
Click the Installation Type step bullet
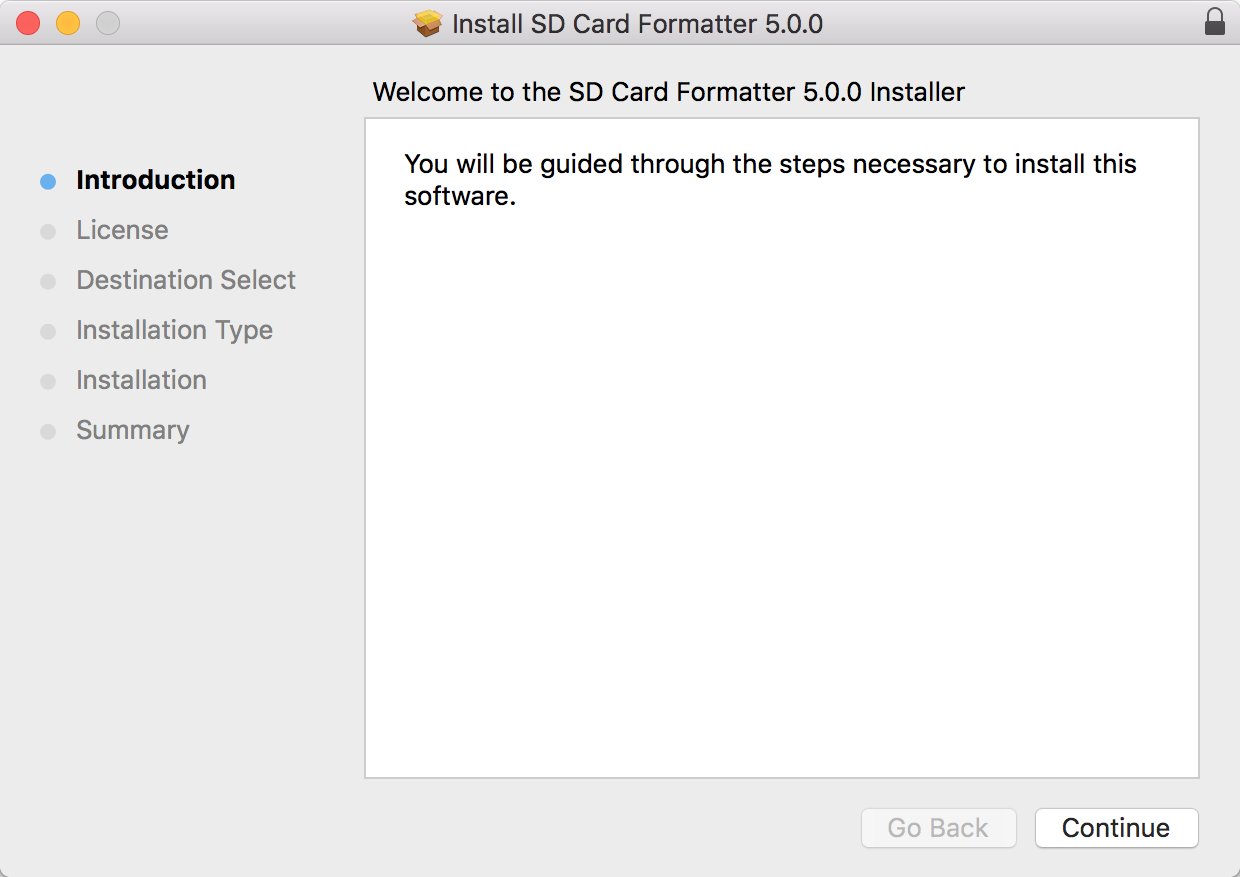[x=48, y=332]
